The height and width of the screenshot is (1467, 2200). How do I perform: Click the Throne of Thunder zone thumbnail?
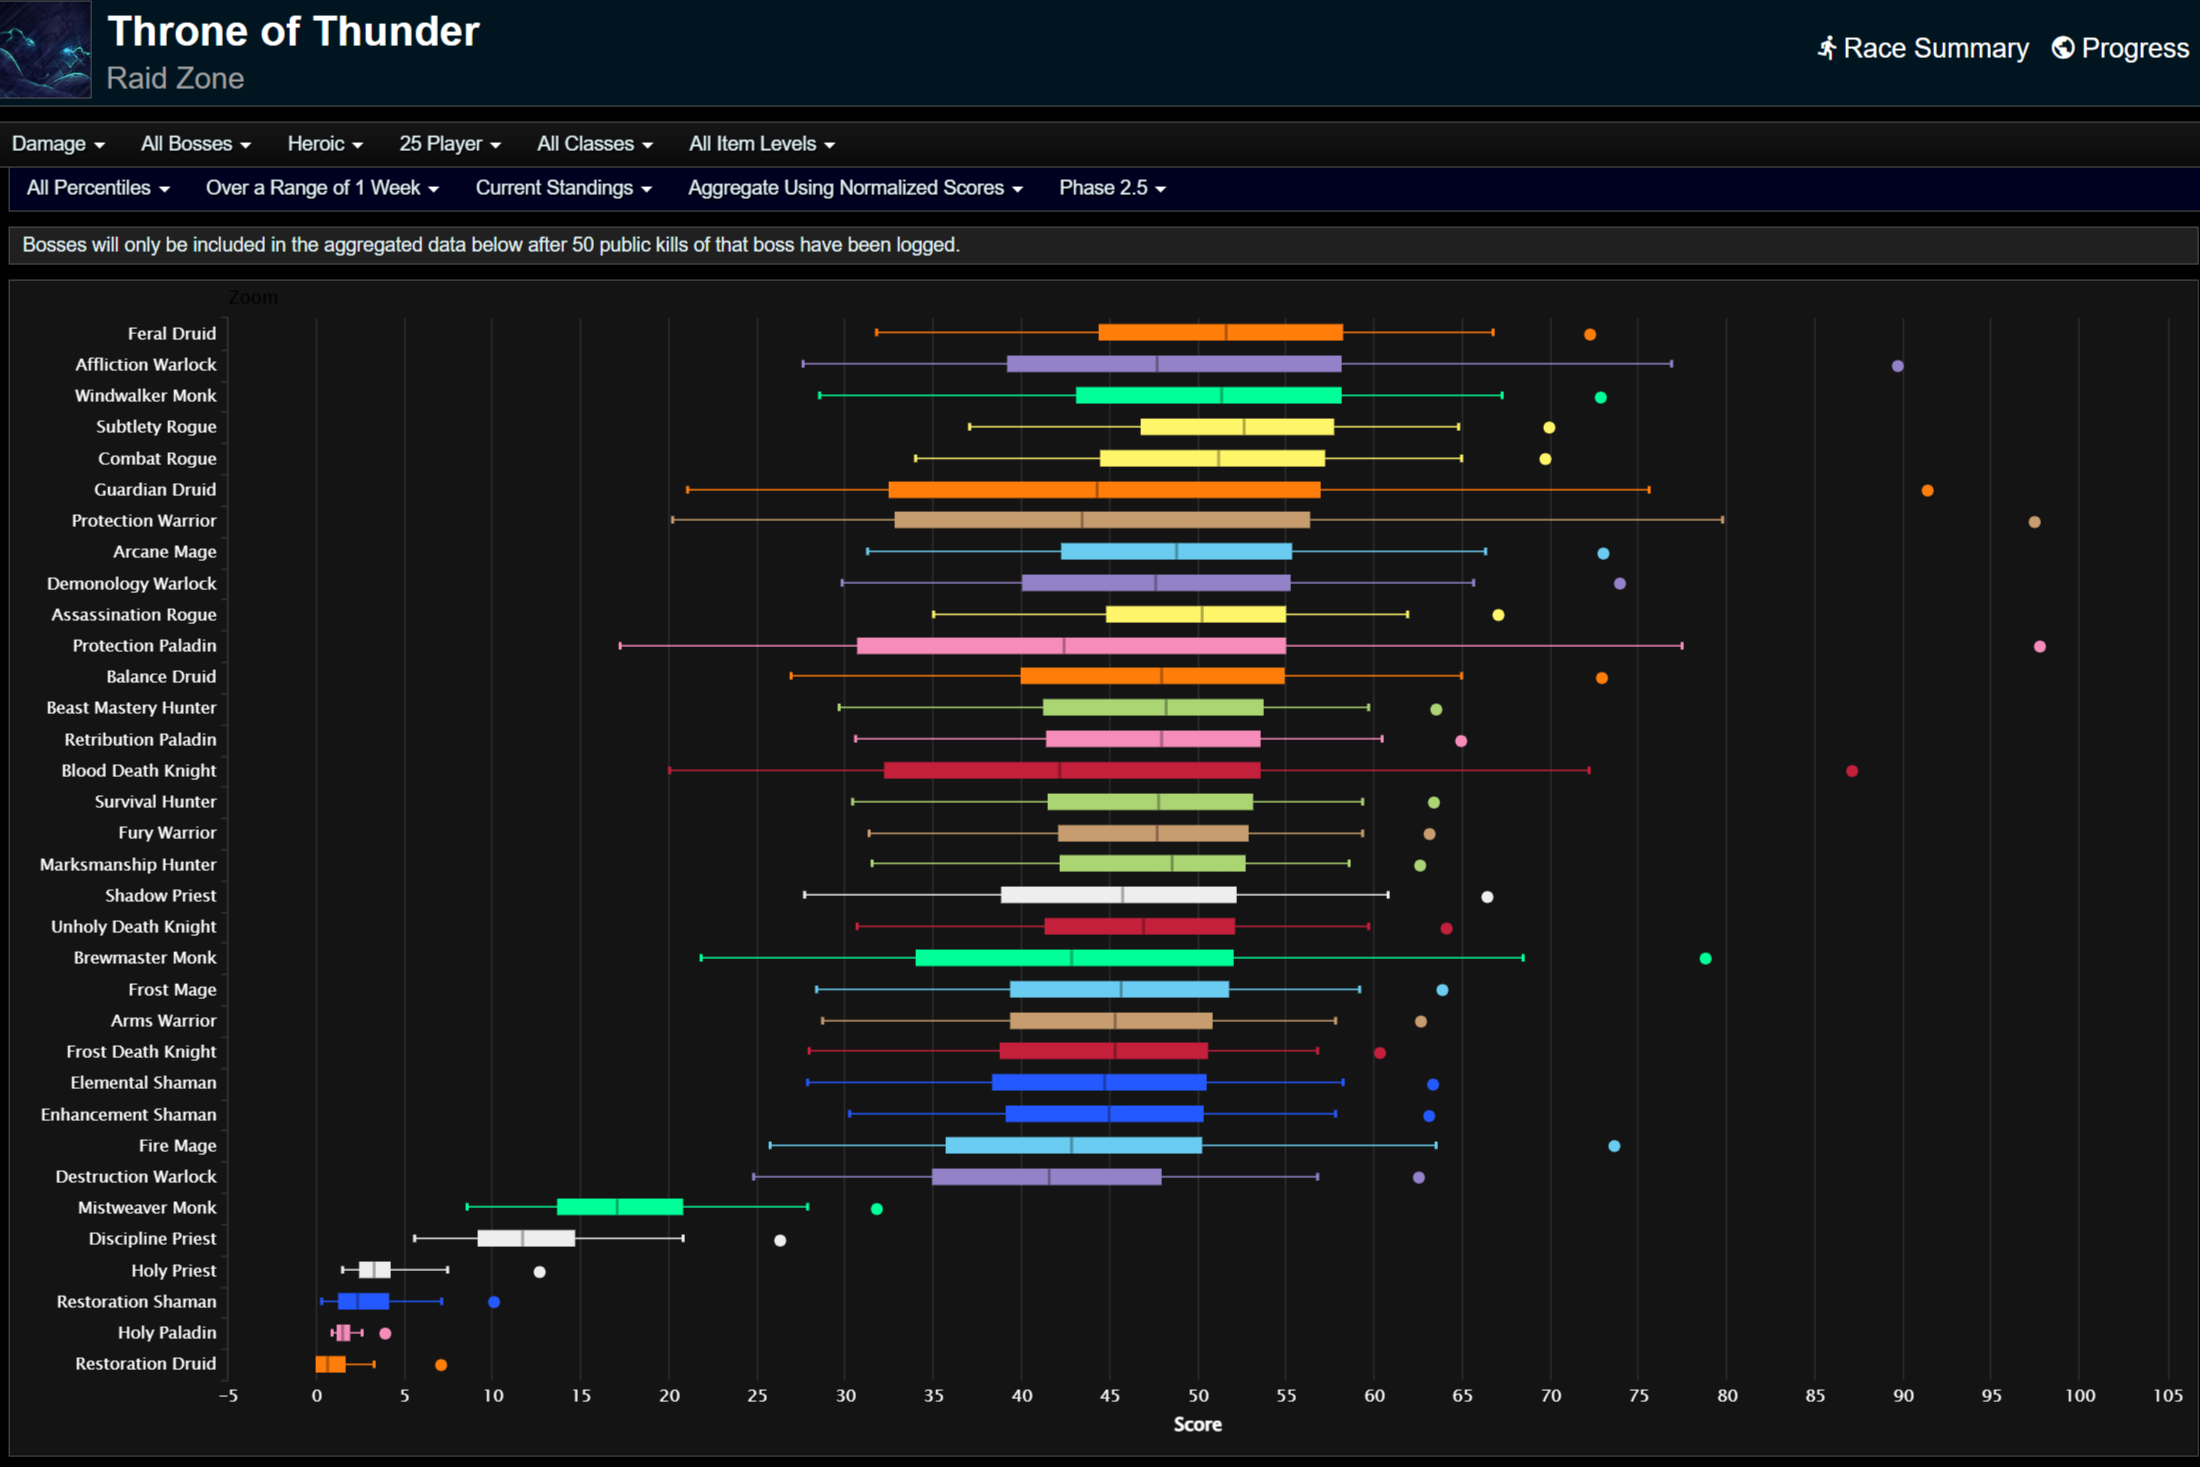46,49
